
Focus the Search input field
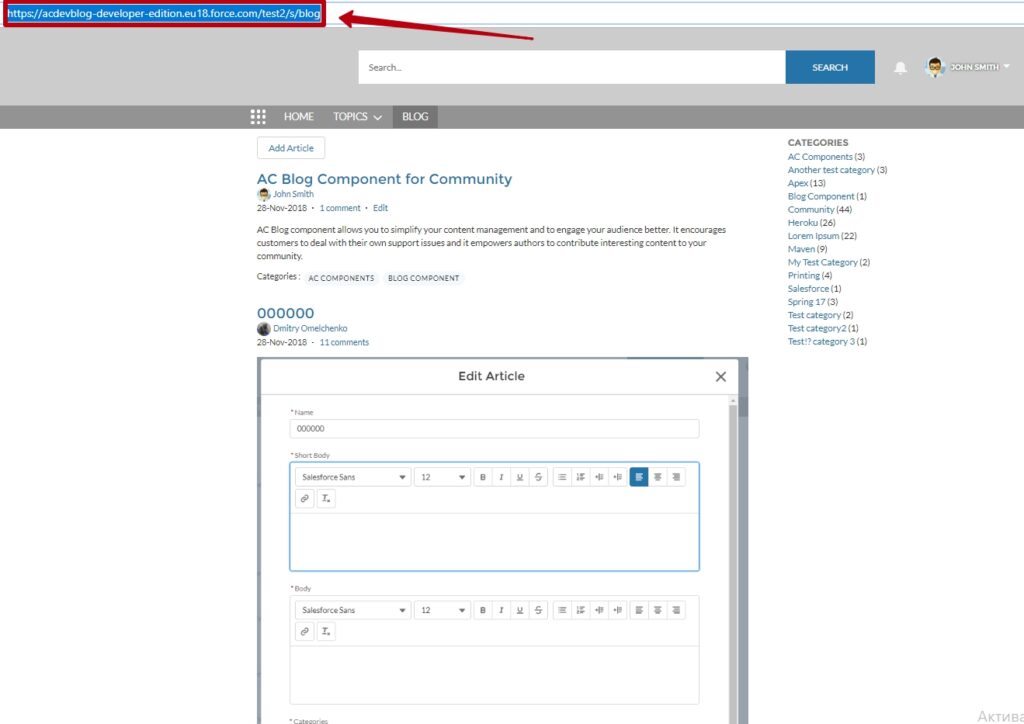[571, 67]
